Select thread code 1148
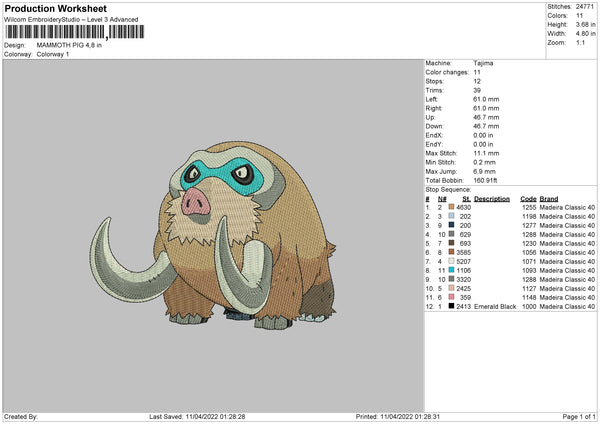The height and width of the screenshot is (424, 600). 529,297
